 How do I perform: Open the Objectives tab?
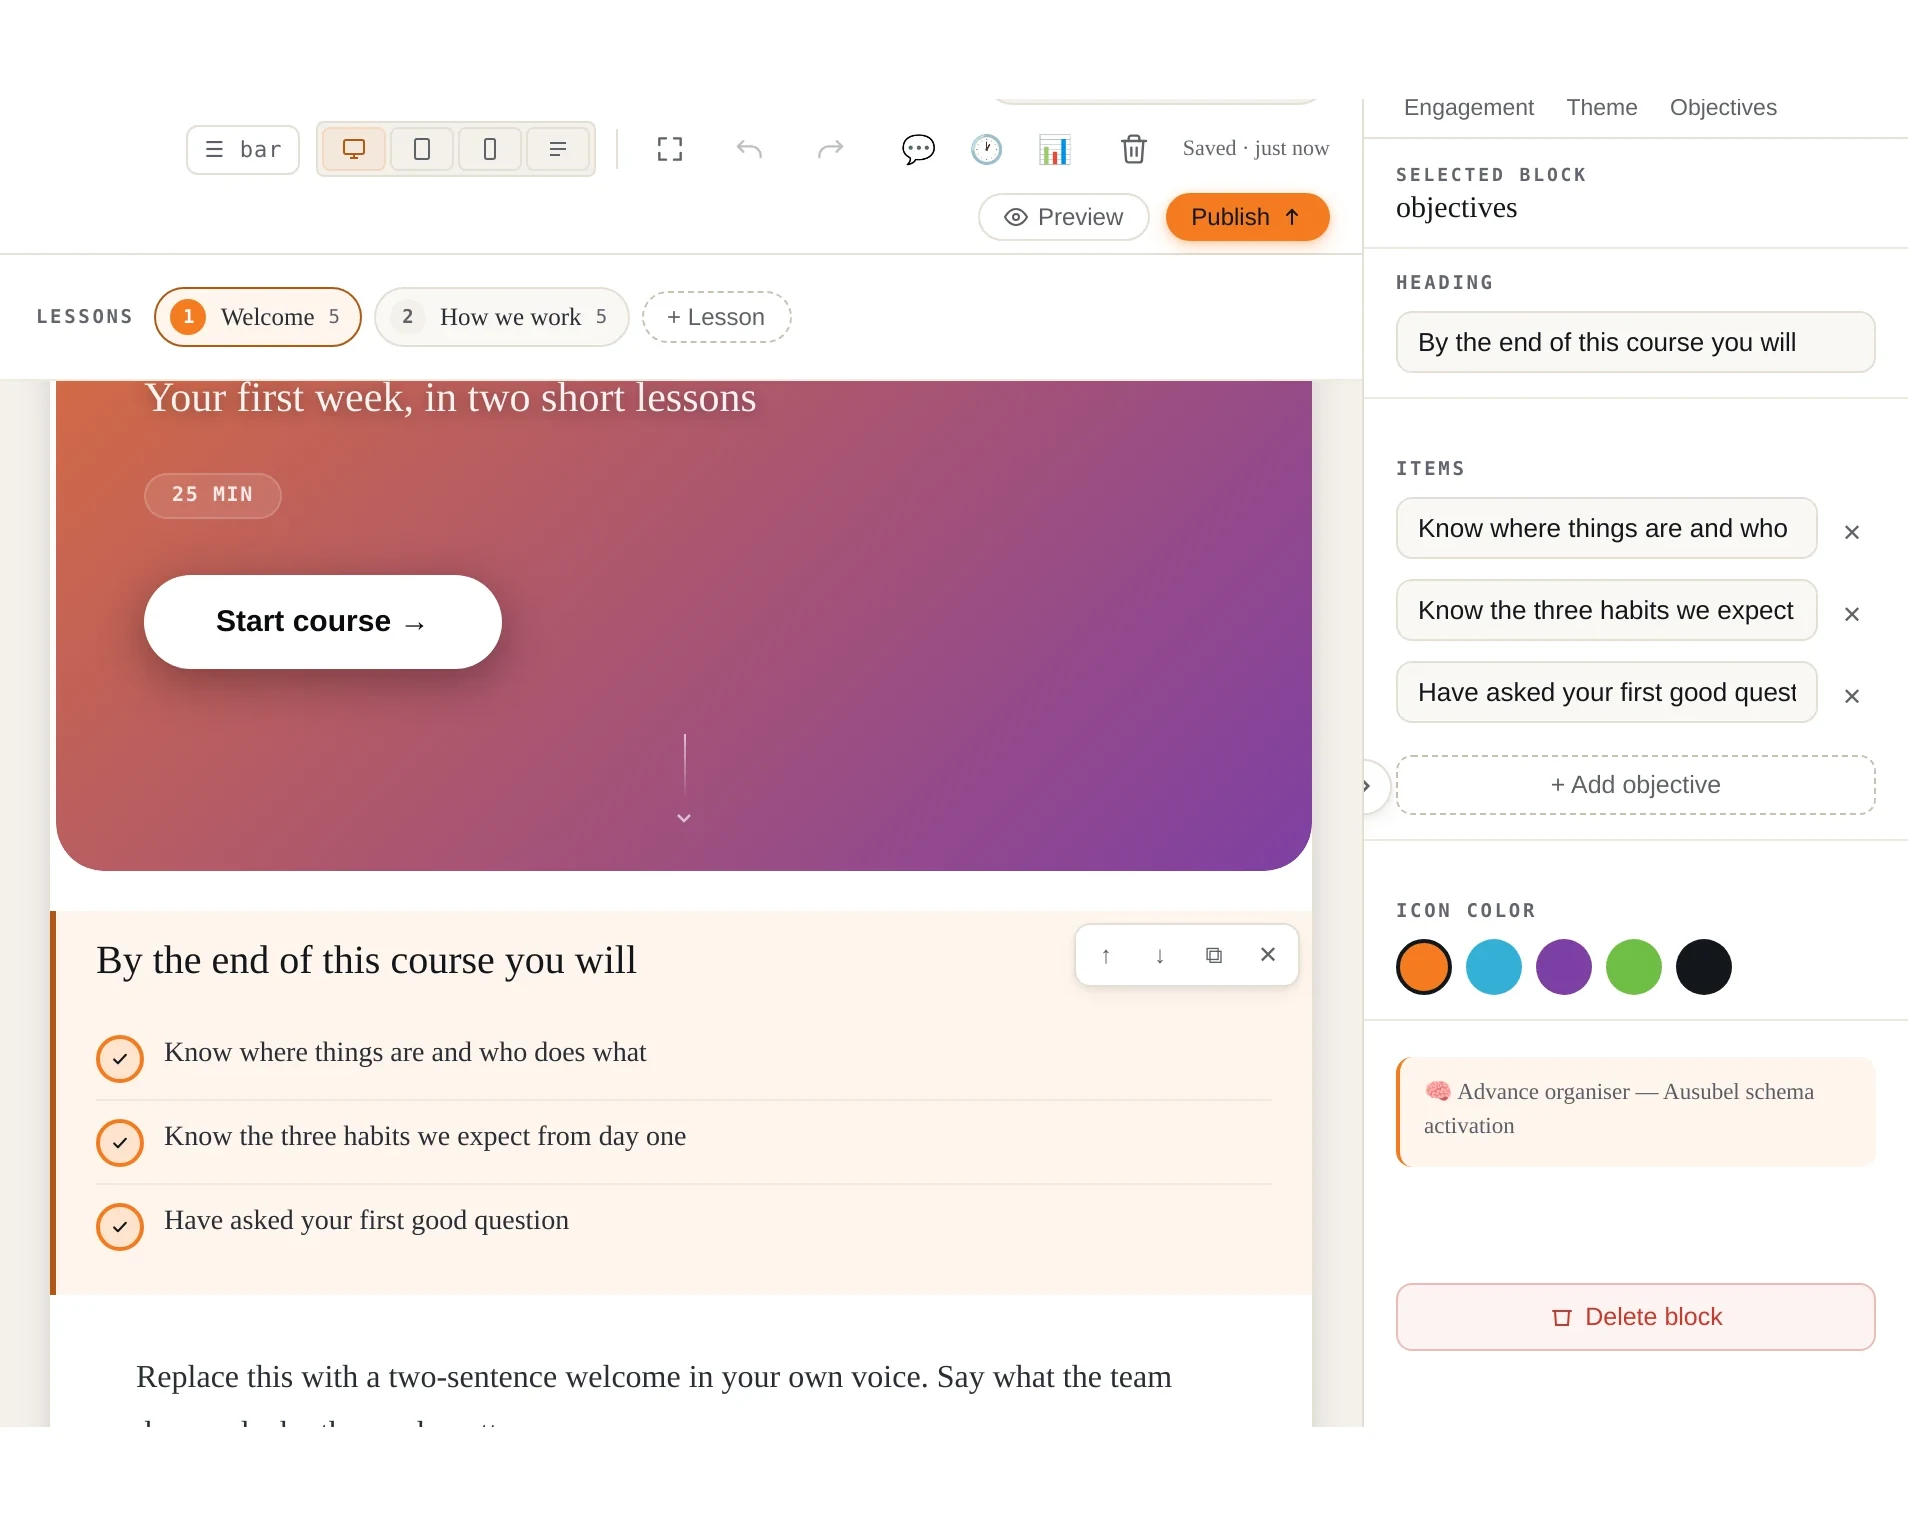(1723, 108)
